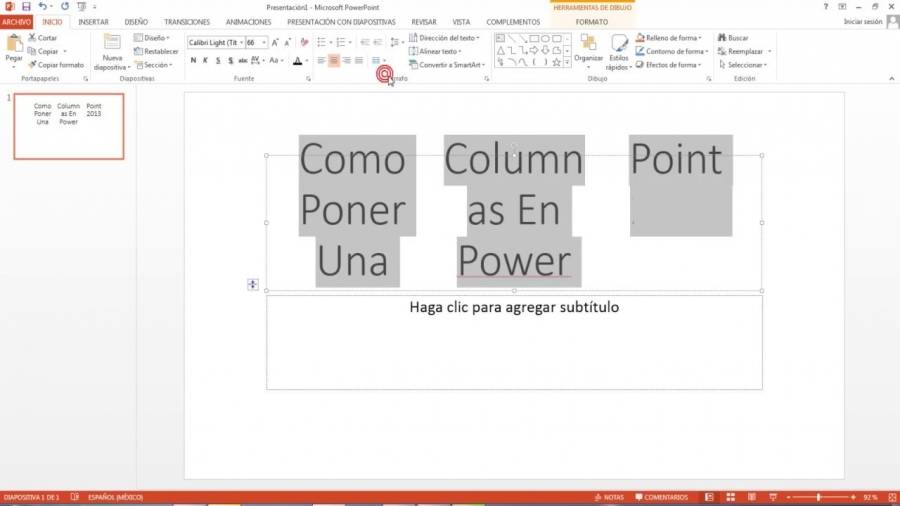Click the Save icon in quick access toolbar
Viewport: 900px width, 506px height.
26,7
